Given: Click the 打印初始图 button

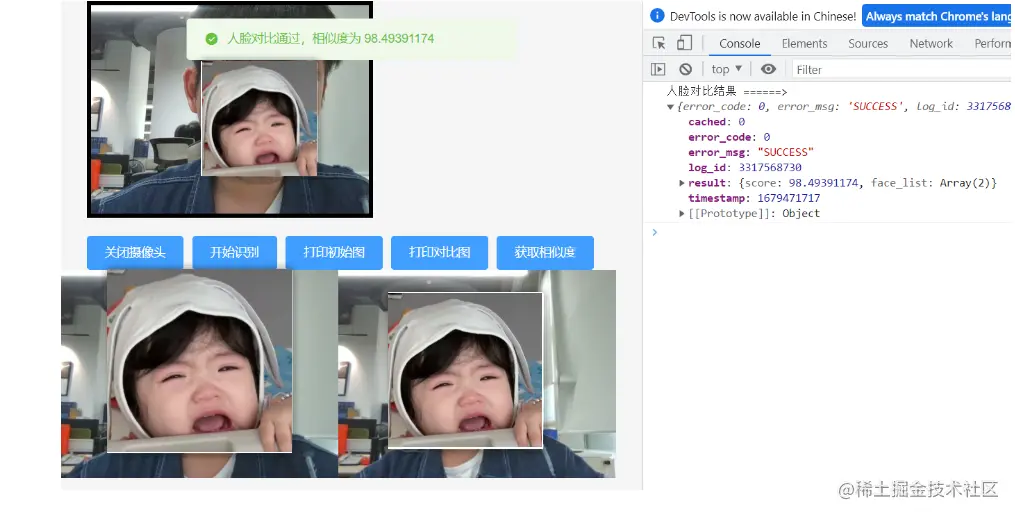Looking at the screenshot, I should [334, 252].
